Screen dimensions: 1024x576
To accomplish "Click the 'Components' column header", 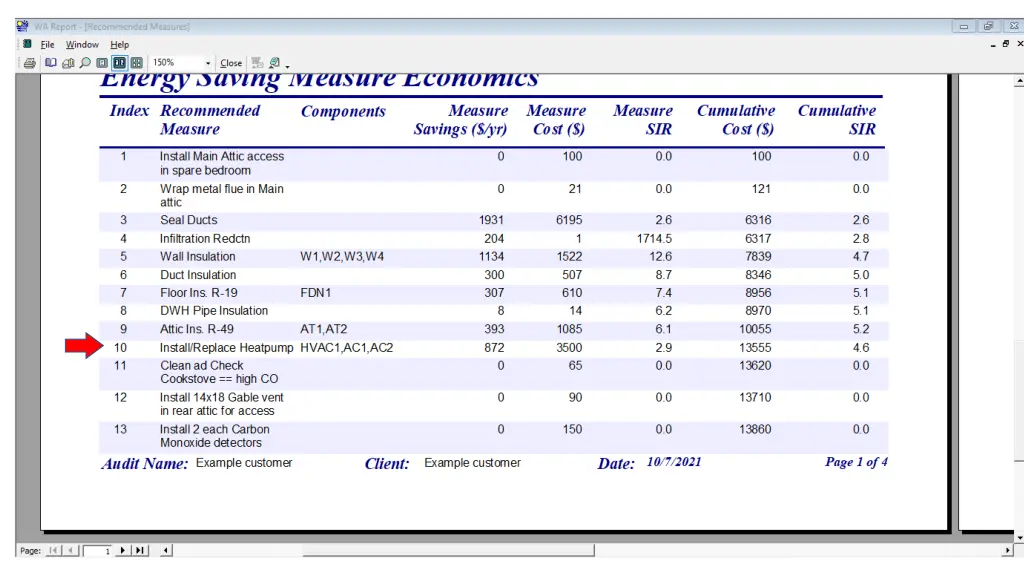I will tap(343, 111).
